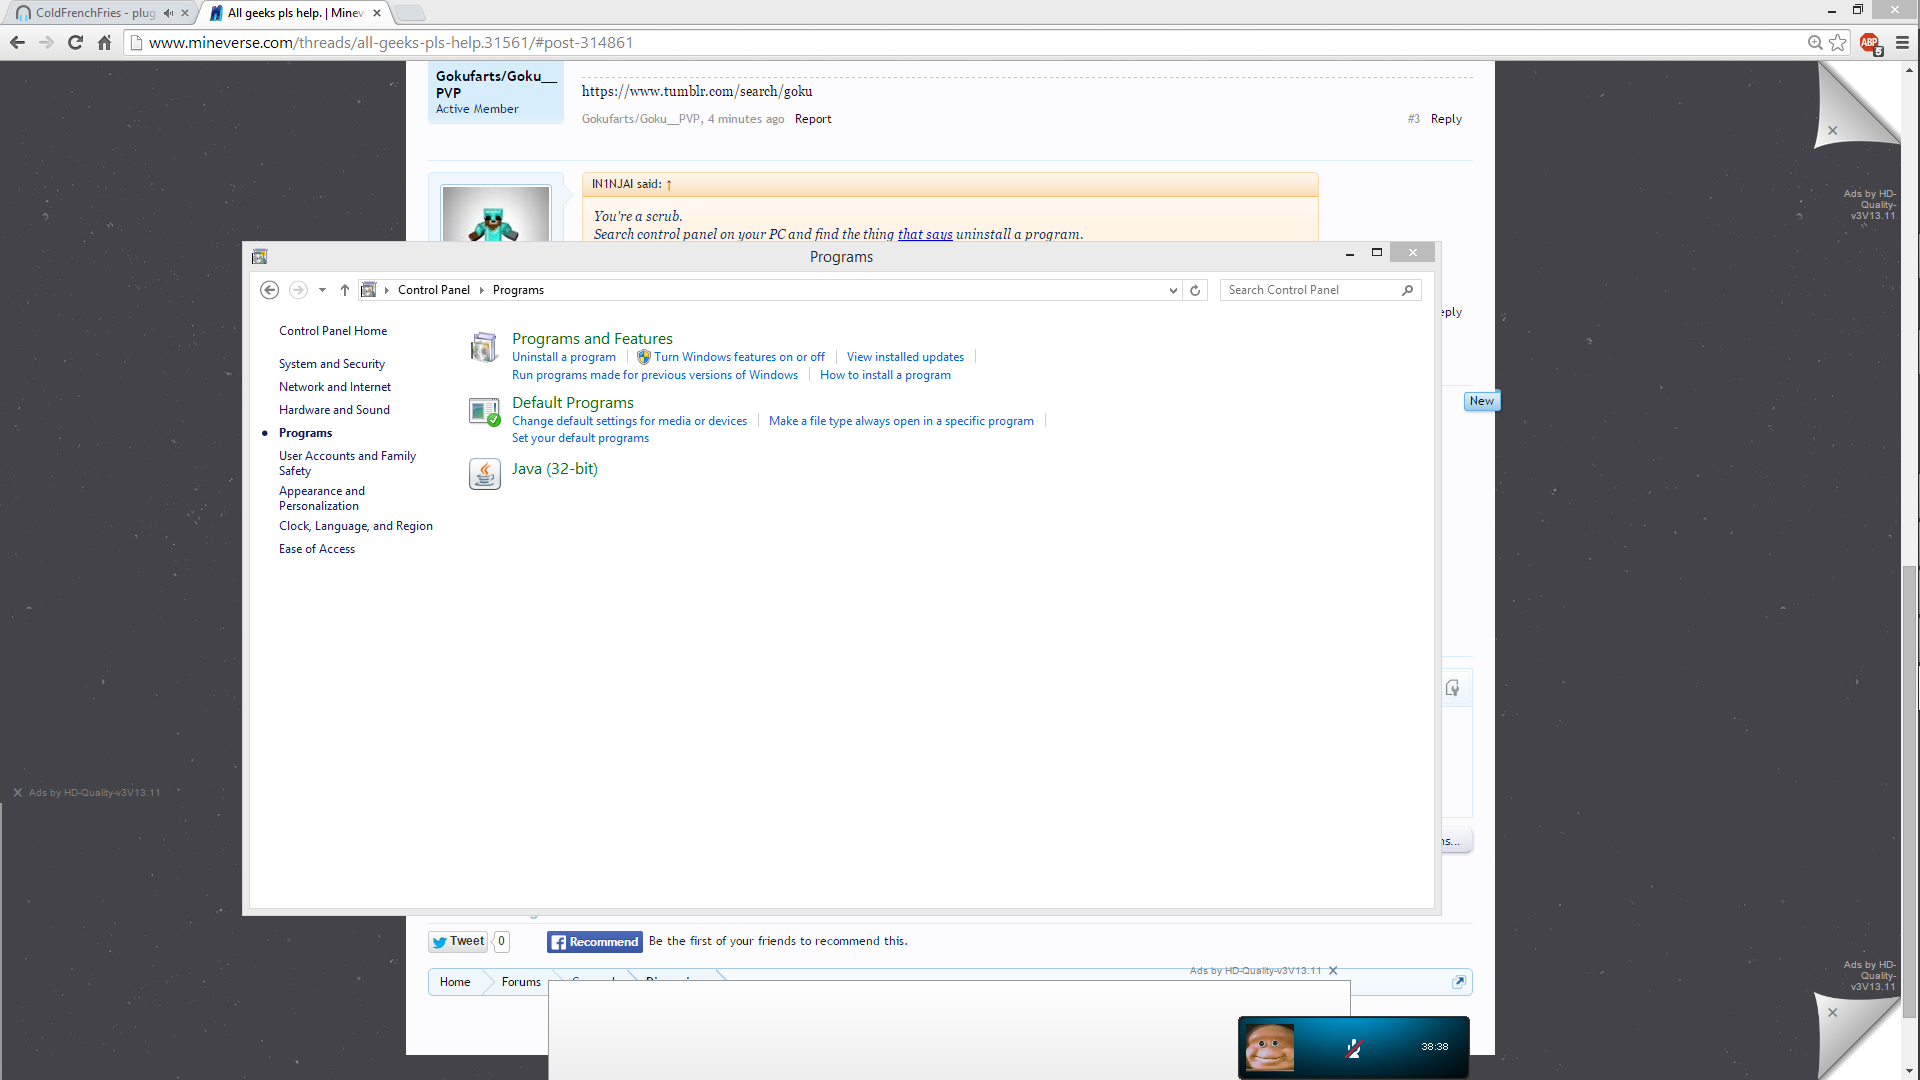The height and width of the screenshot is (1080, 1920).
Task: Mute the ColdFrenchFries tab audio icon
Action: tap(168, 13)
